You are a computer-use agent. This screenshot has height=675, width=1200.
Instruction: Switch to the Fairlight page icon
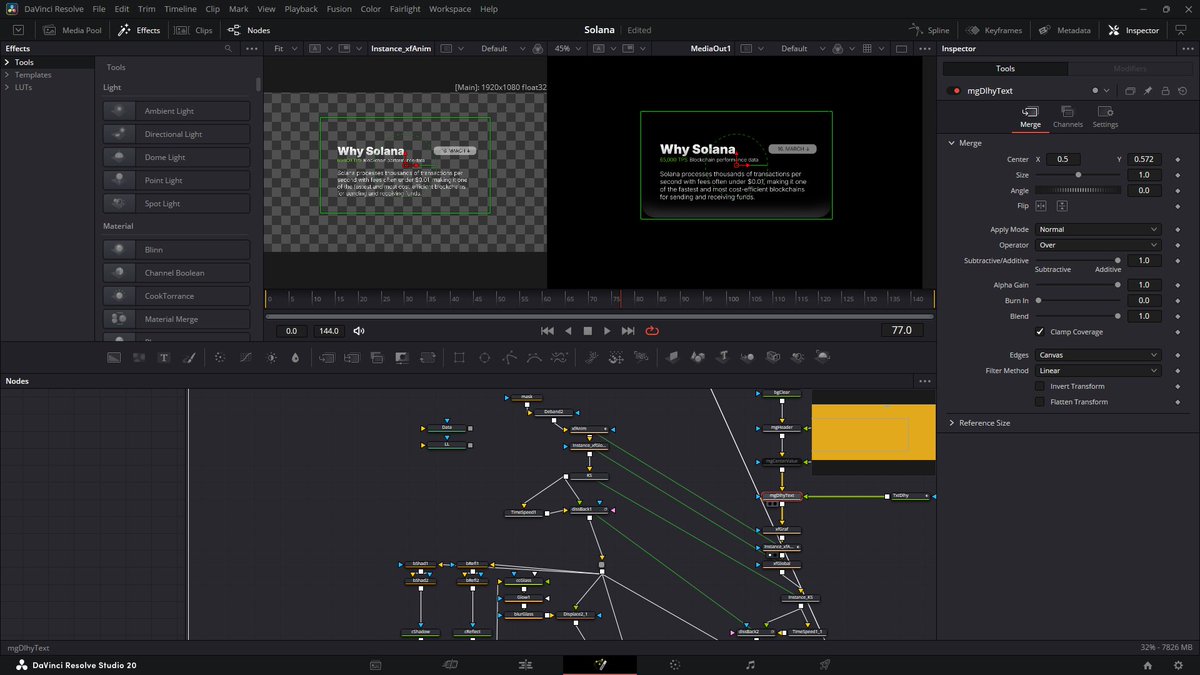coord(750,664)
